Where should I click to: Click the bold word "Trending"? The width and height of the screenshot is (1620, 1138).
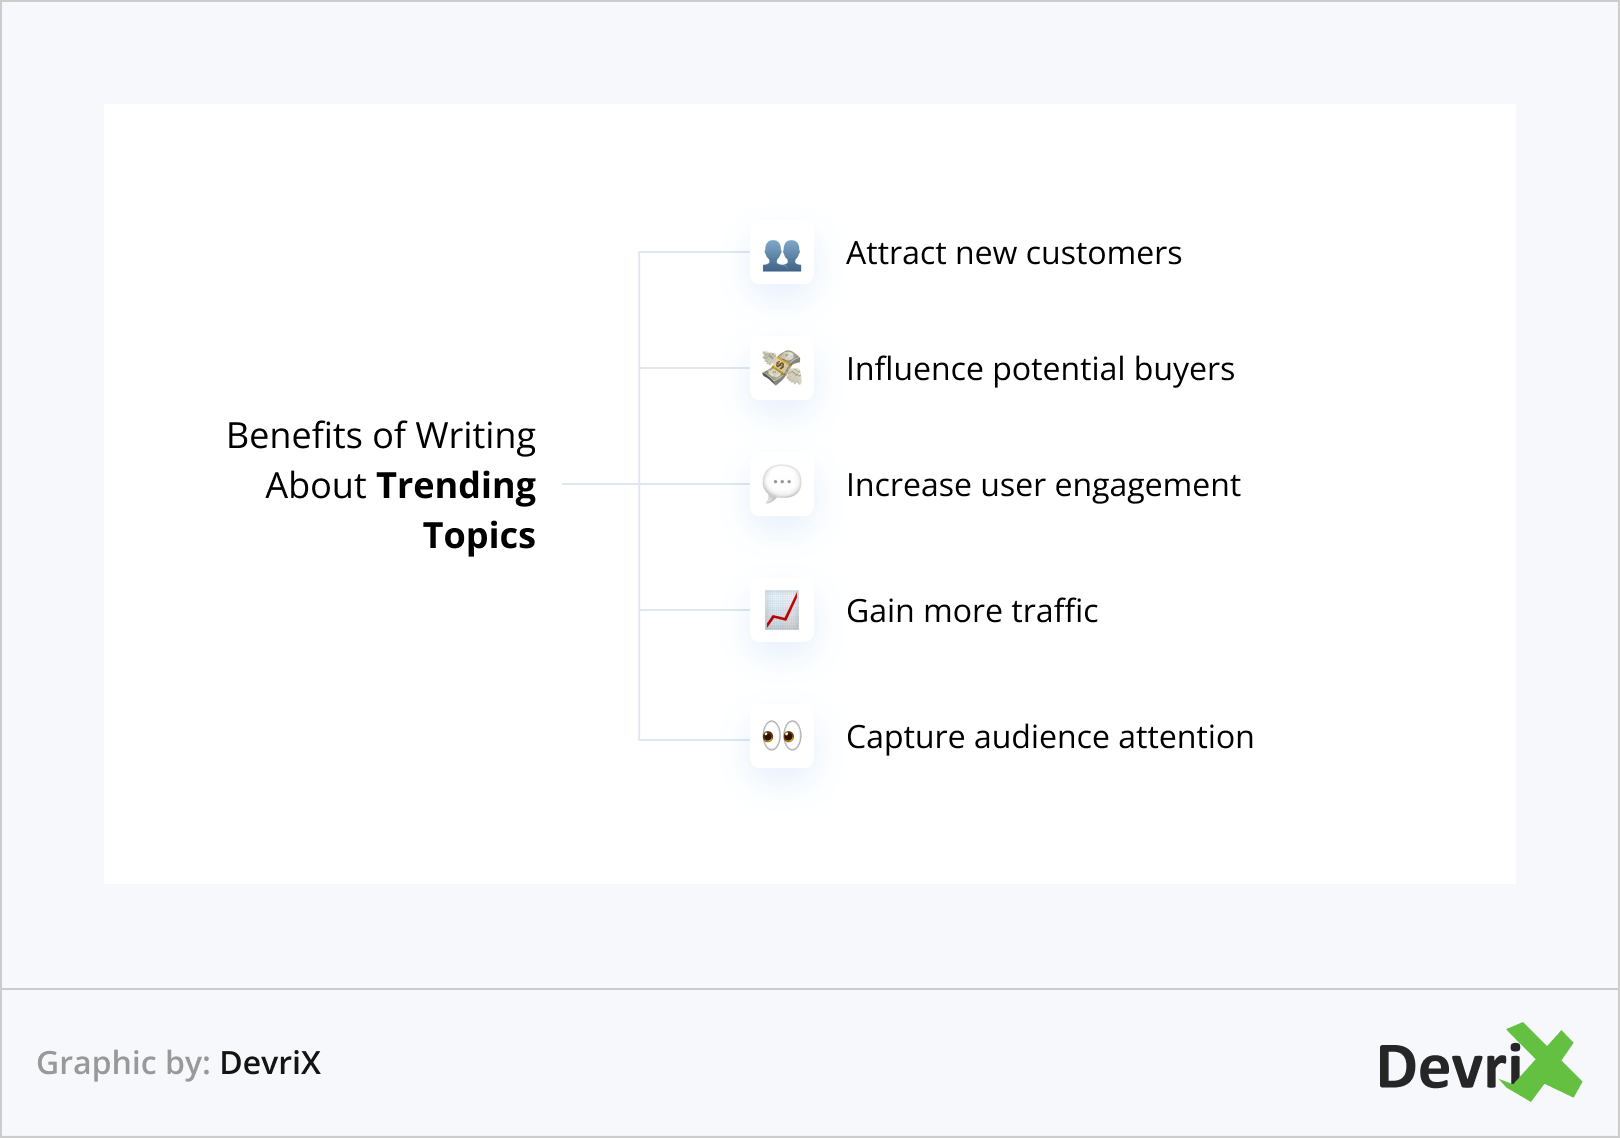456,486
